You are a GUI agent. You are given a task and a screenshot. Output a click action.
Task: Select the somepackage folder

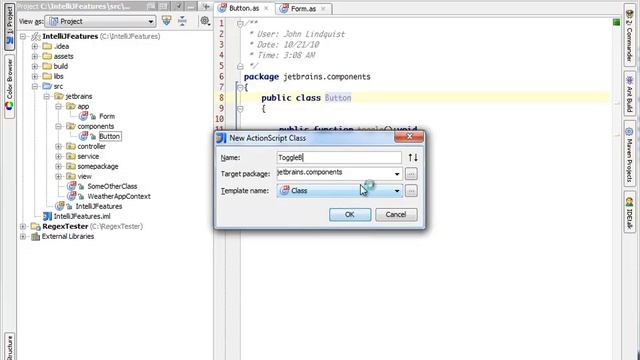coord(98,166)
